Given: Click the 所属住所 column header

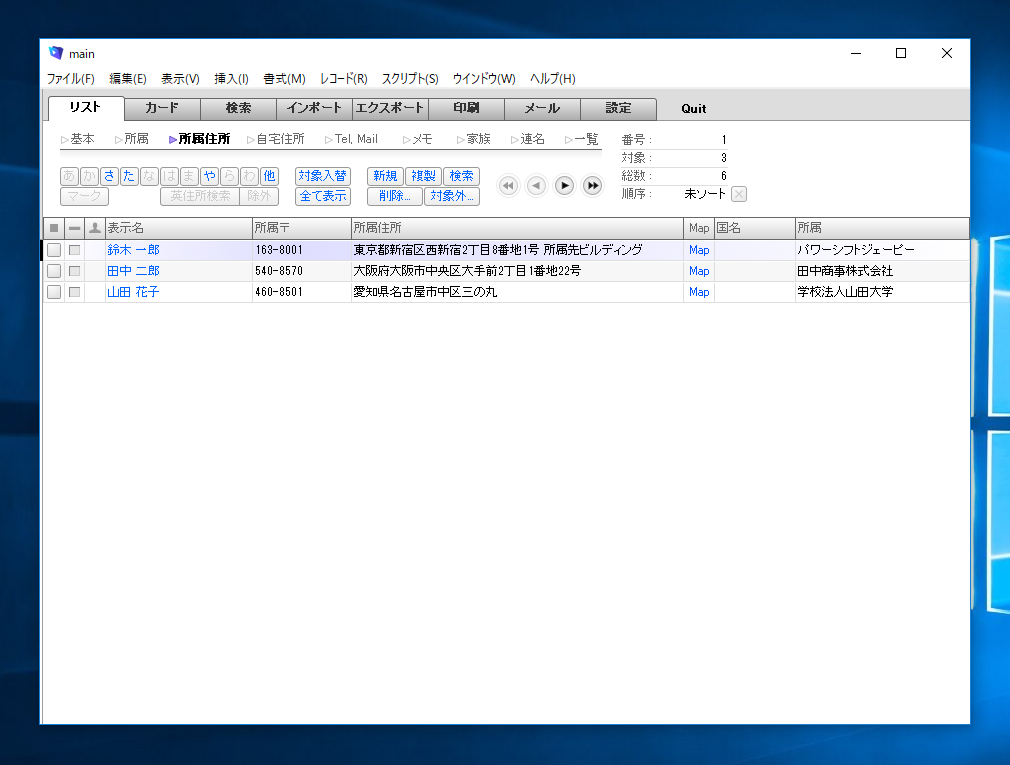Looking at the screenshot, I should coord(517,228).
